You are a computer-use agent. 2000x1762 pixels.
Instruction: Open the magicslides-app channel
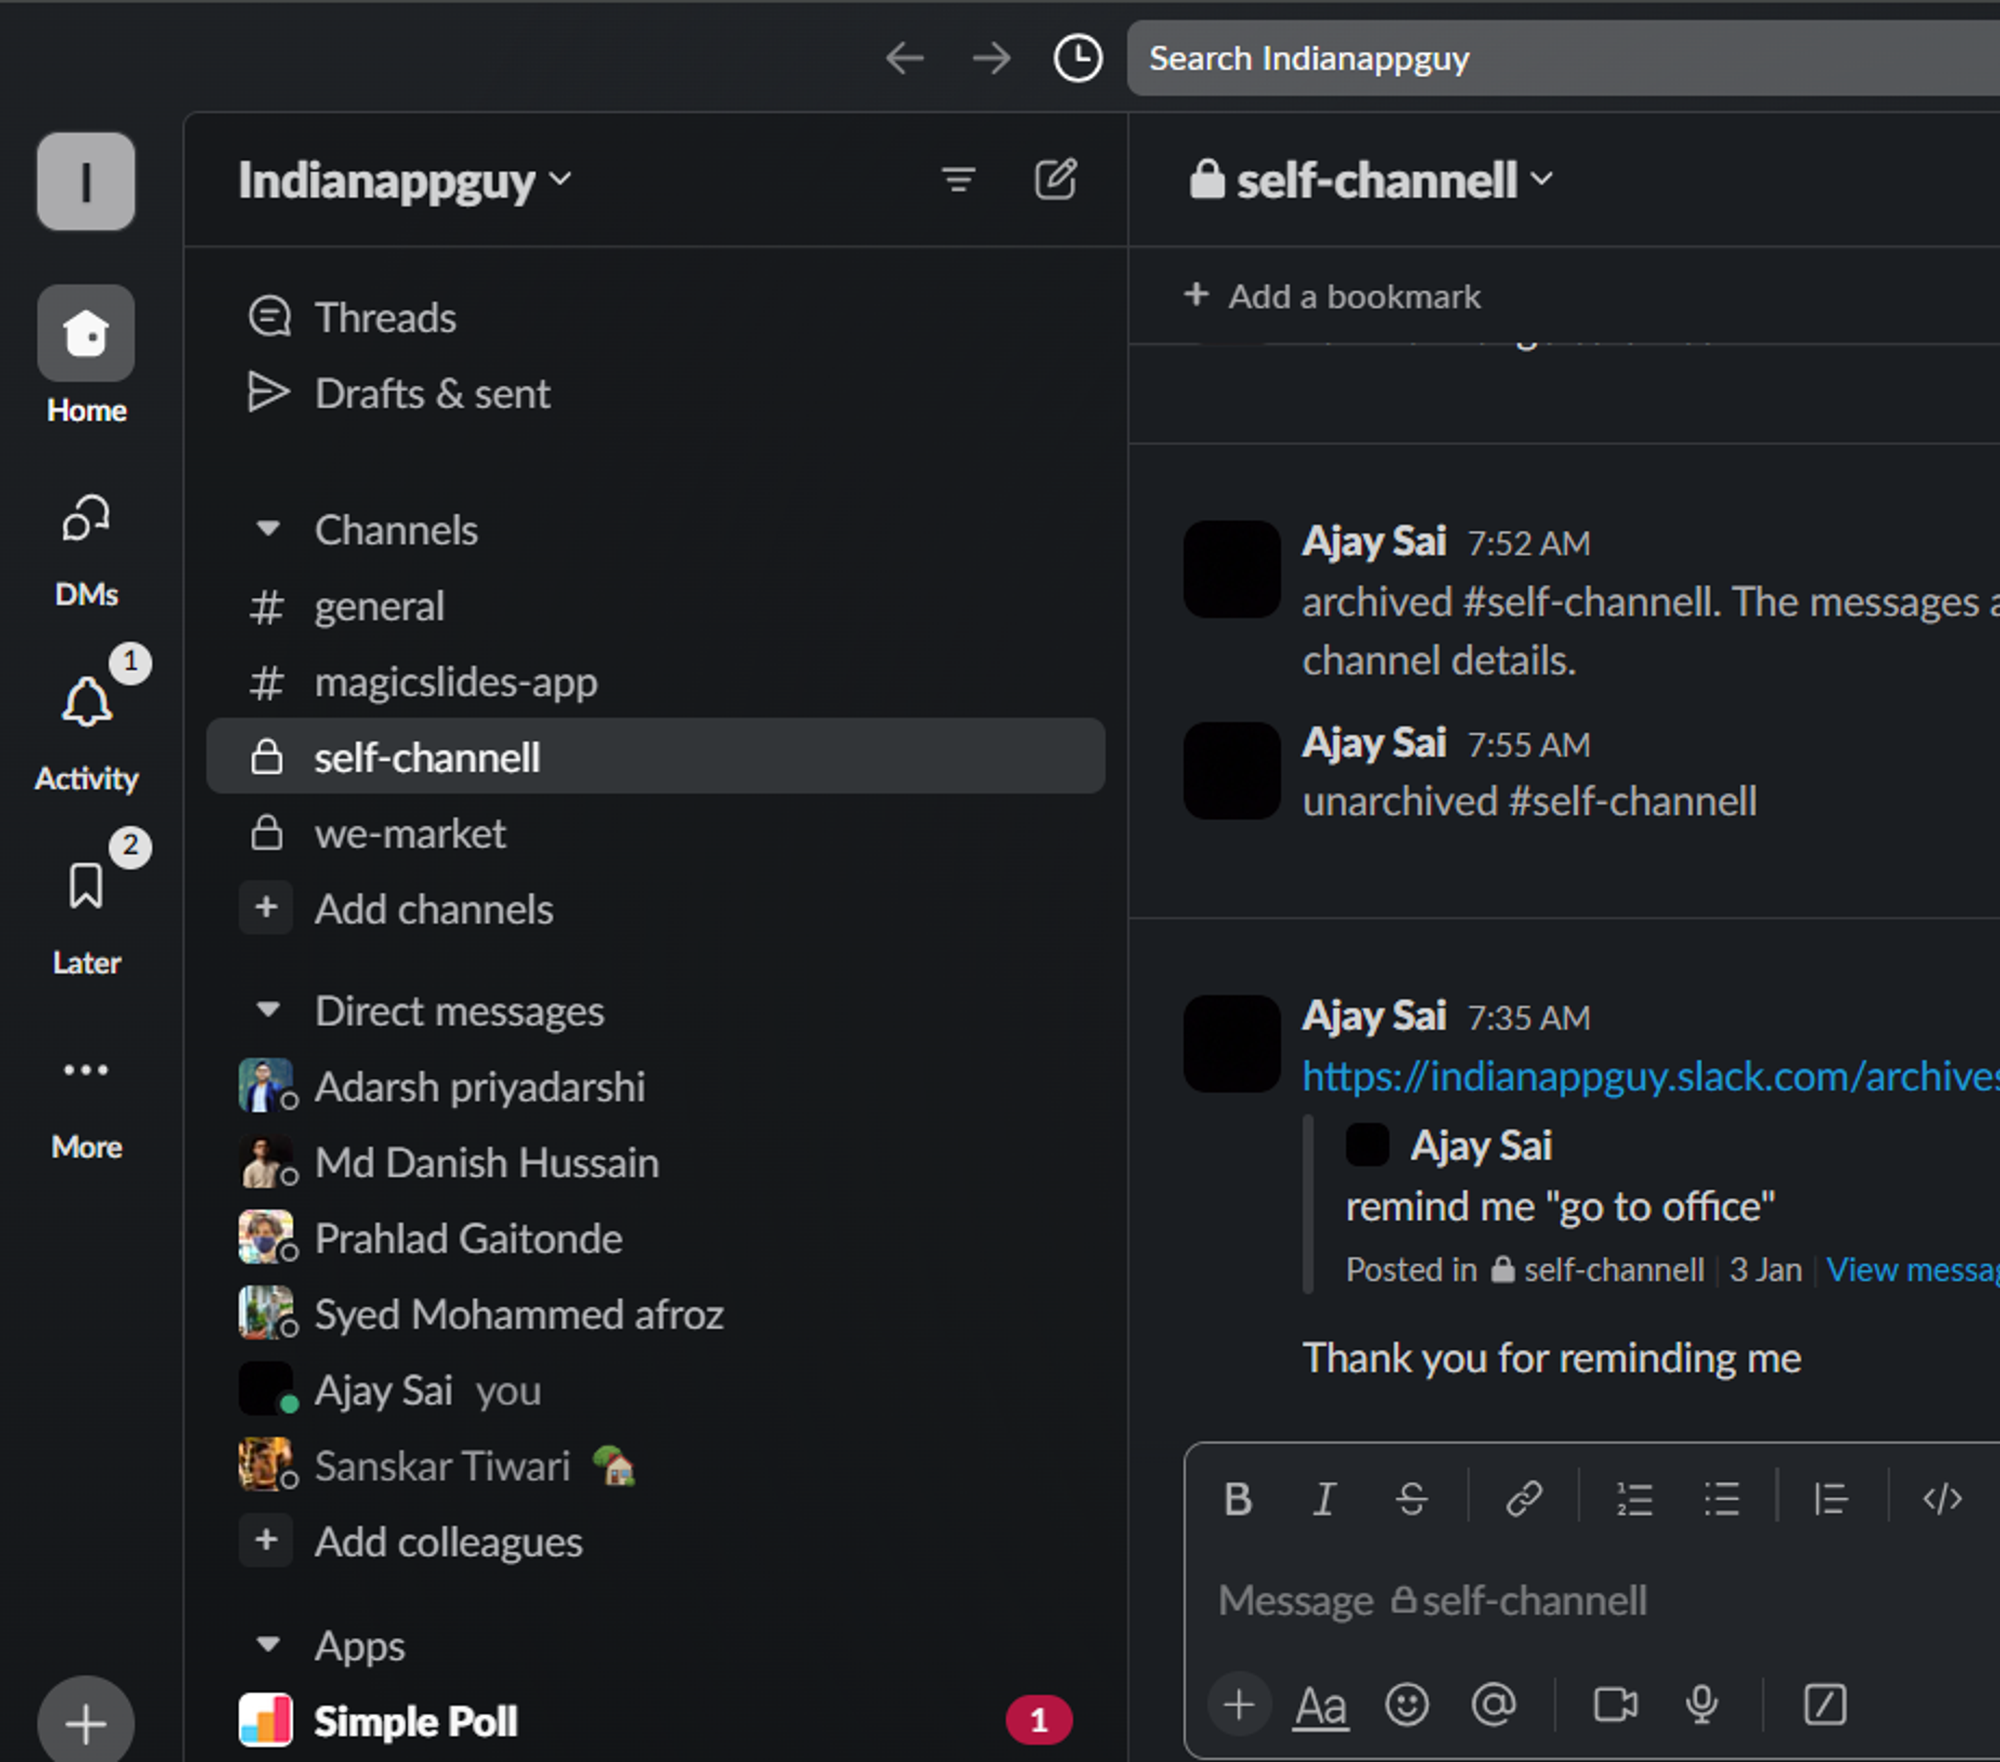(454, 682)
